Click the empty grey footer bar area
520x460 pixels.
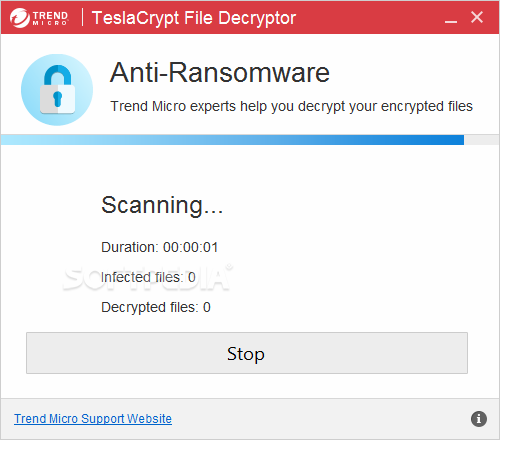[x=320, y=419]
